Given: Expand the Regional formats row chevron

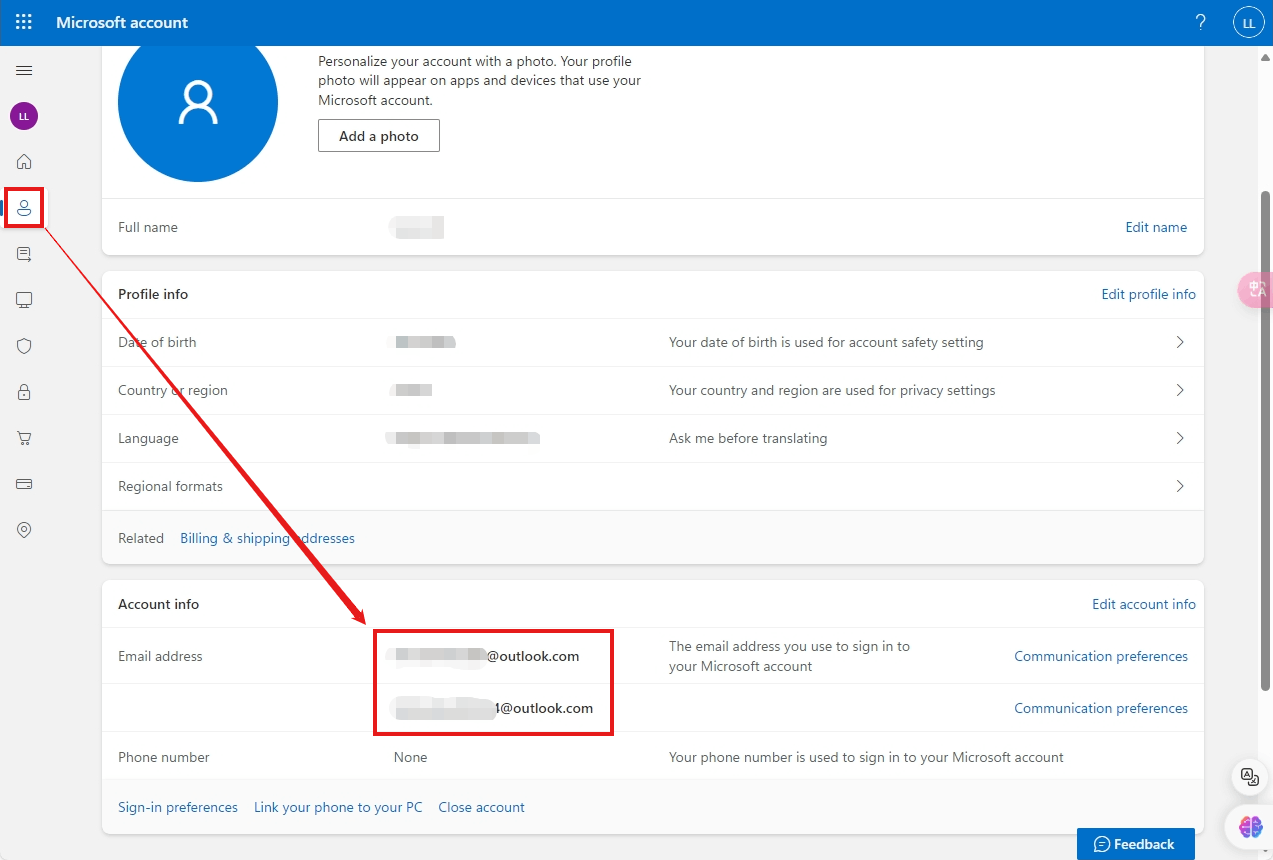Looking at the screenshot, I should (x=1180, y=486).
